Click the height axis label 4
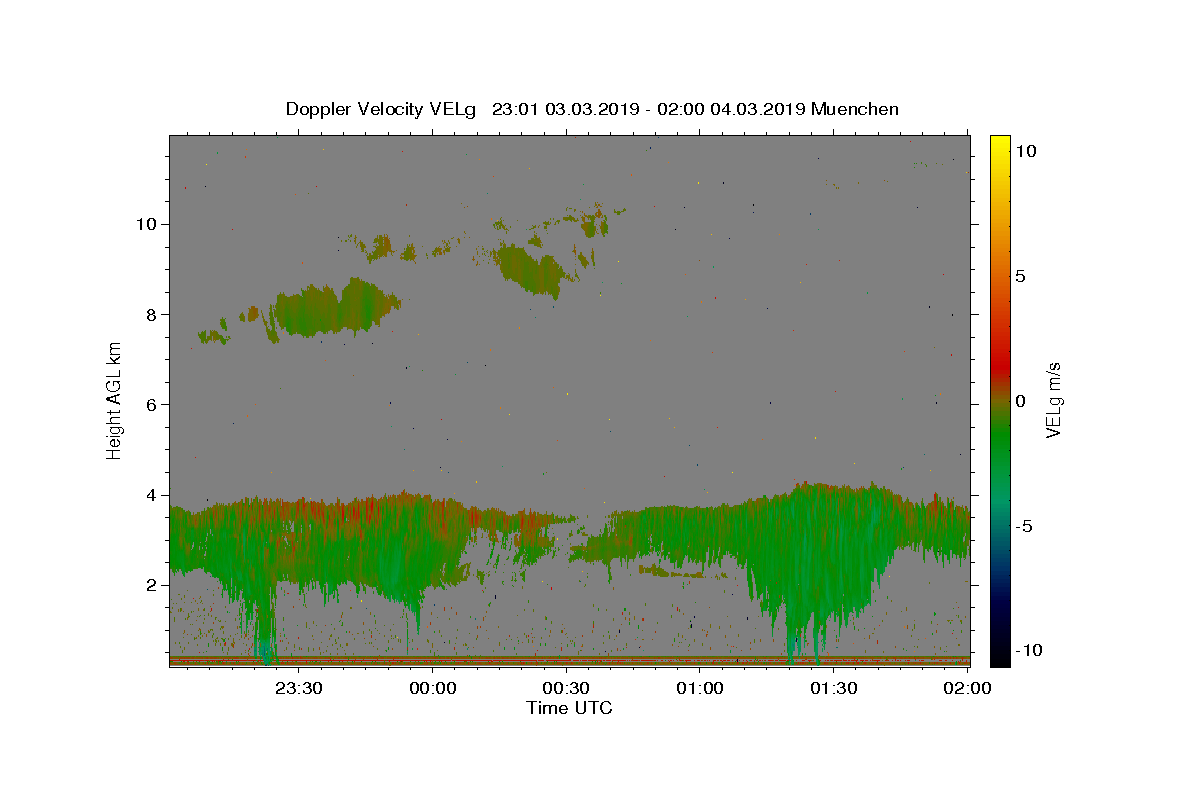Viewport: 1200px width, 800px height. tap(152, 495)
